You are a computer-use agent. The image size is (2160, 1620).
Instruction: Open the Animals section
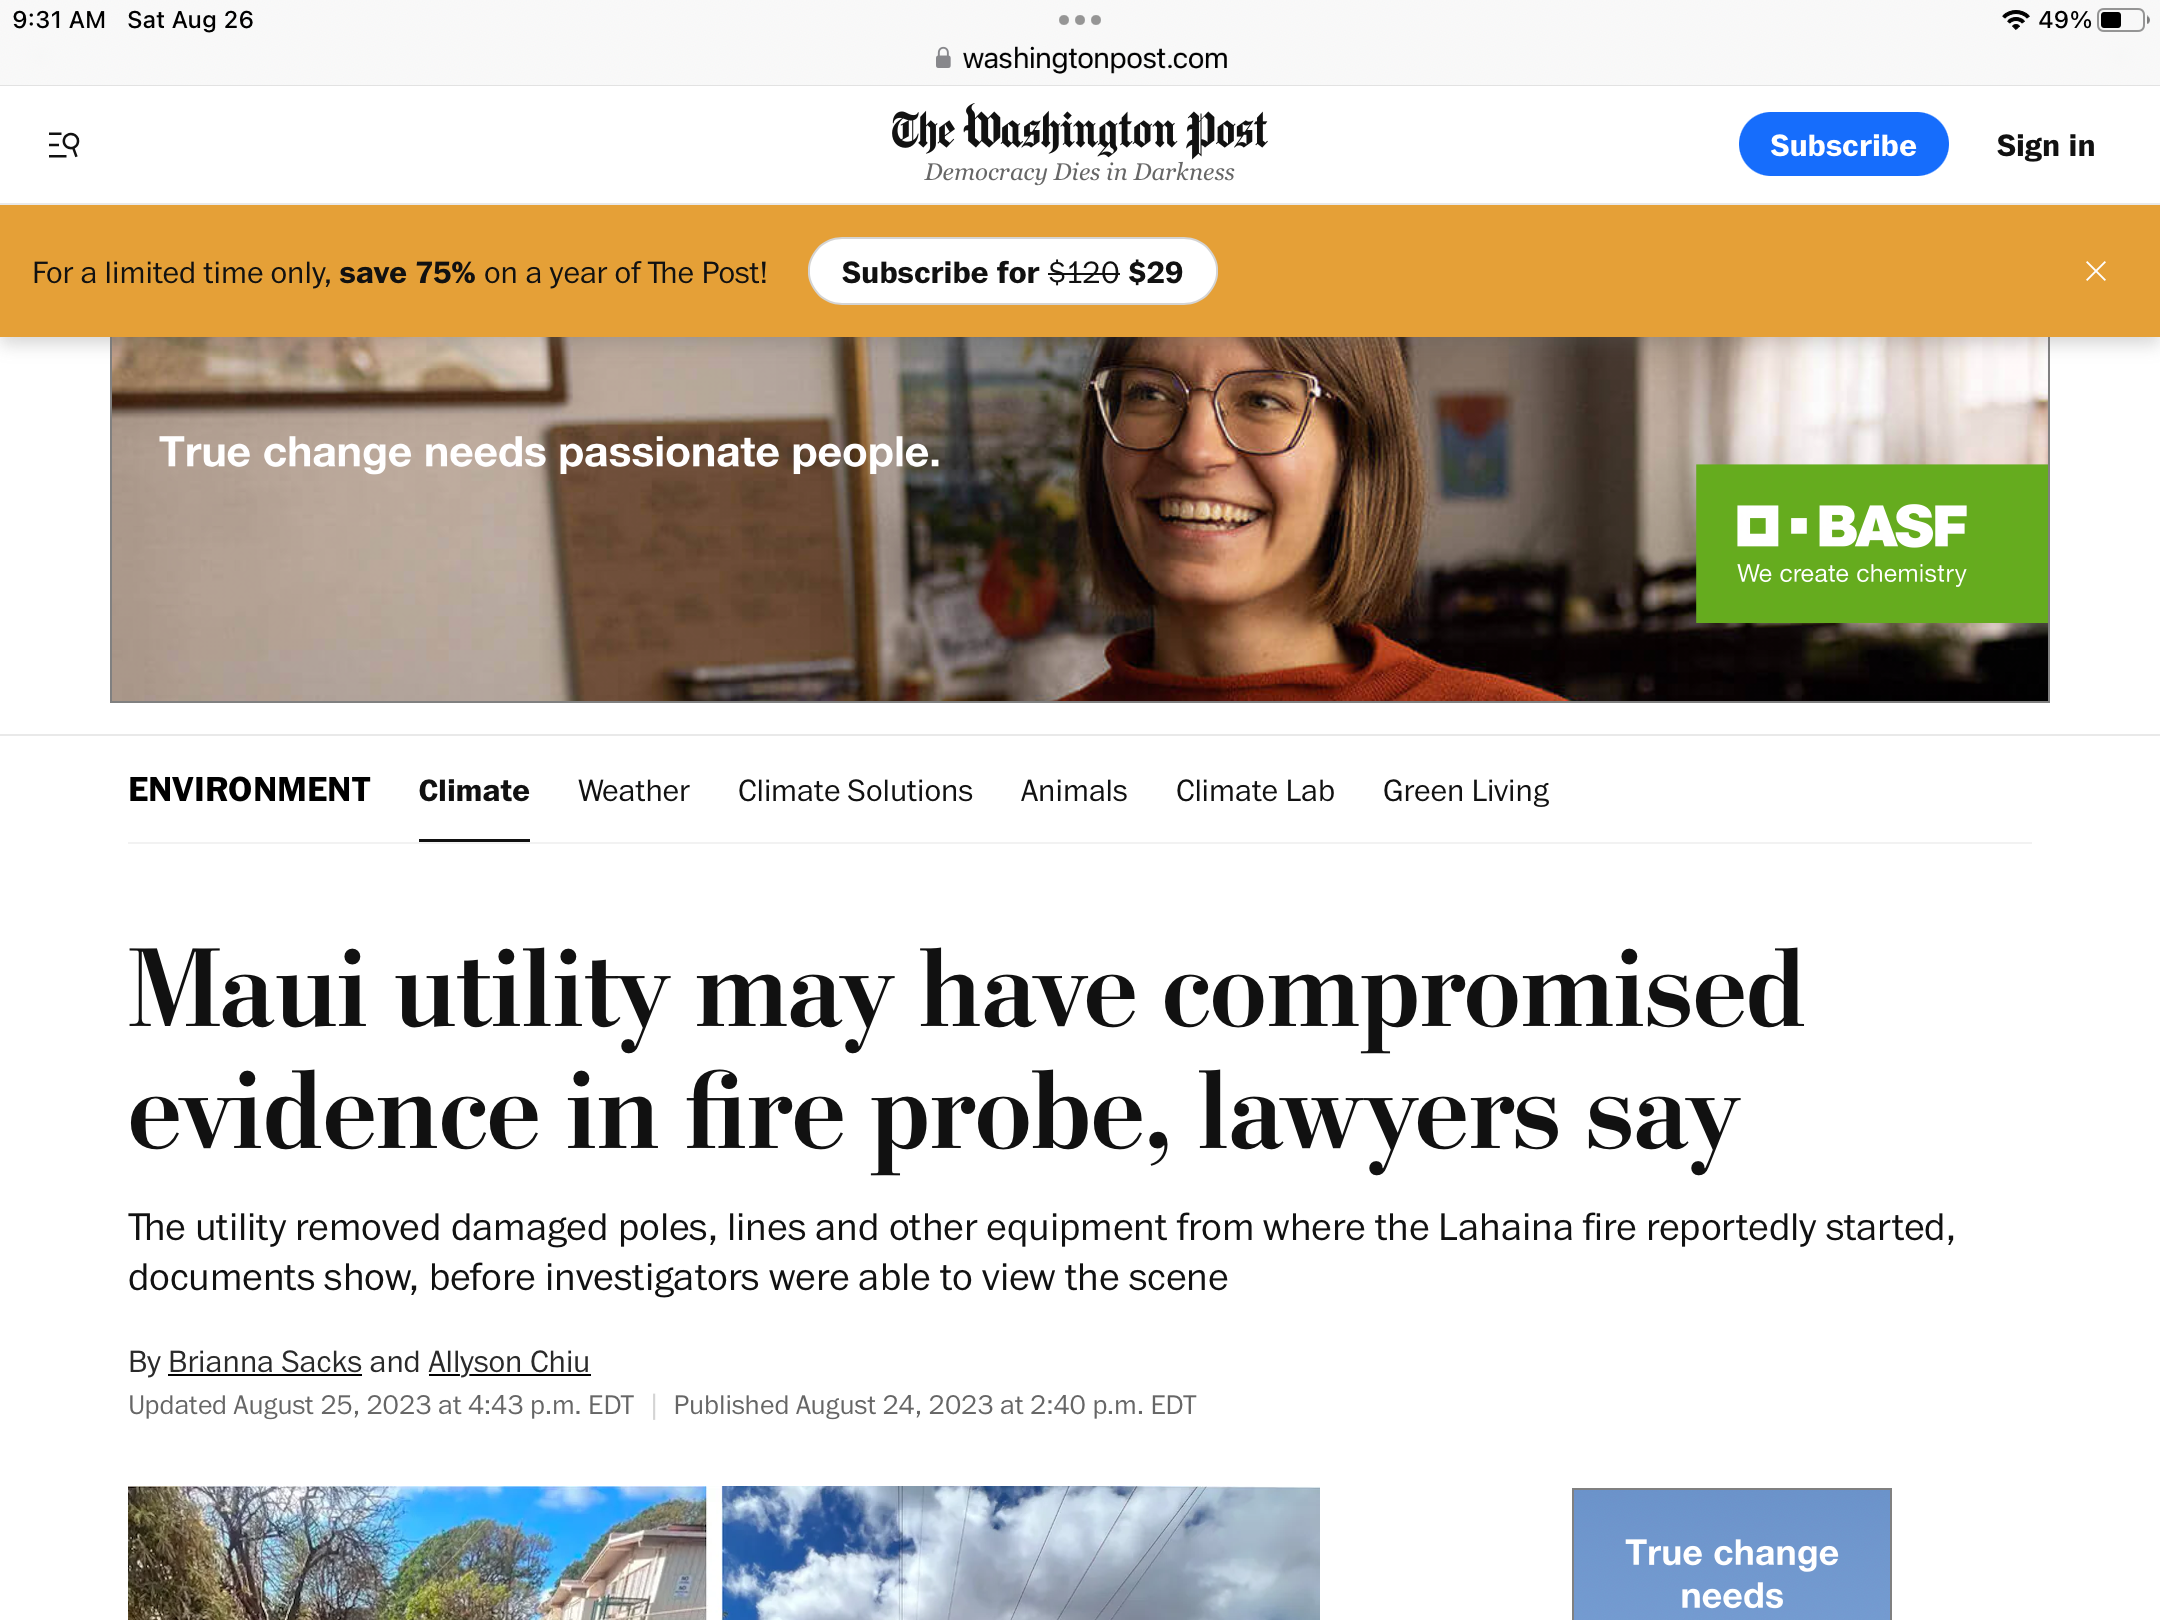coord(1074,791)
